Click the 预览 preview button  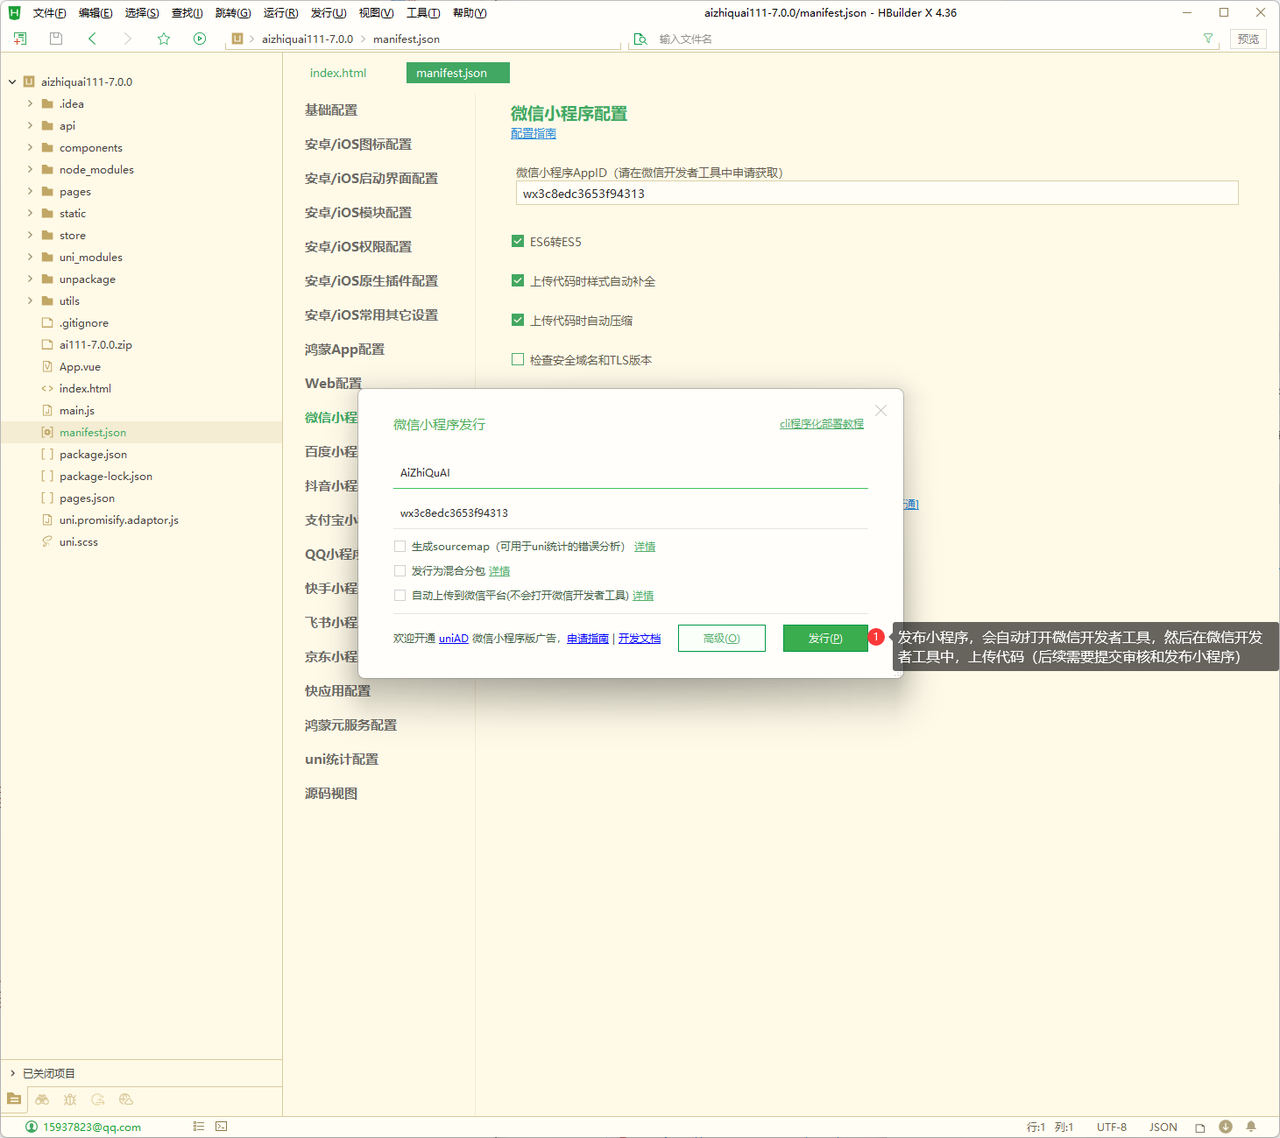tap(1248, 39)
